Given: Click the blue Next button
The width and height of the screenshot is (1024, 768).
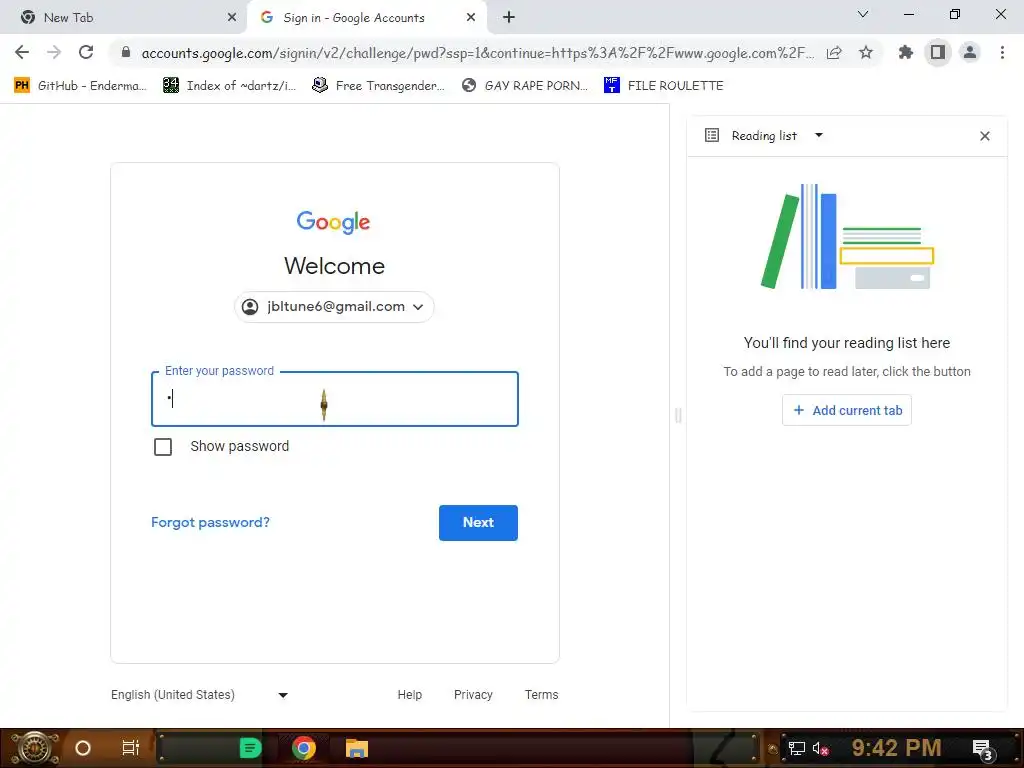Looking at the screenshot, I should (478, 522).
